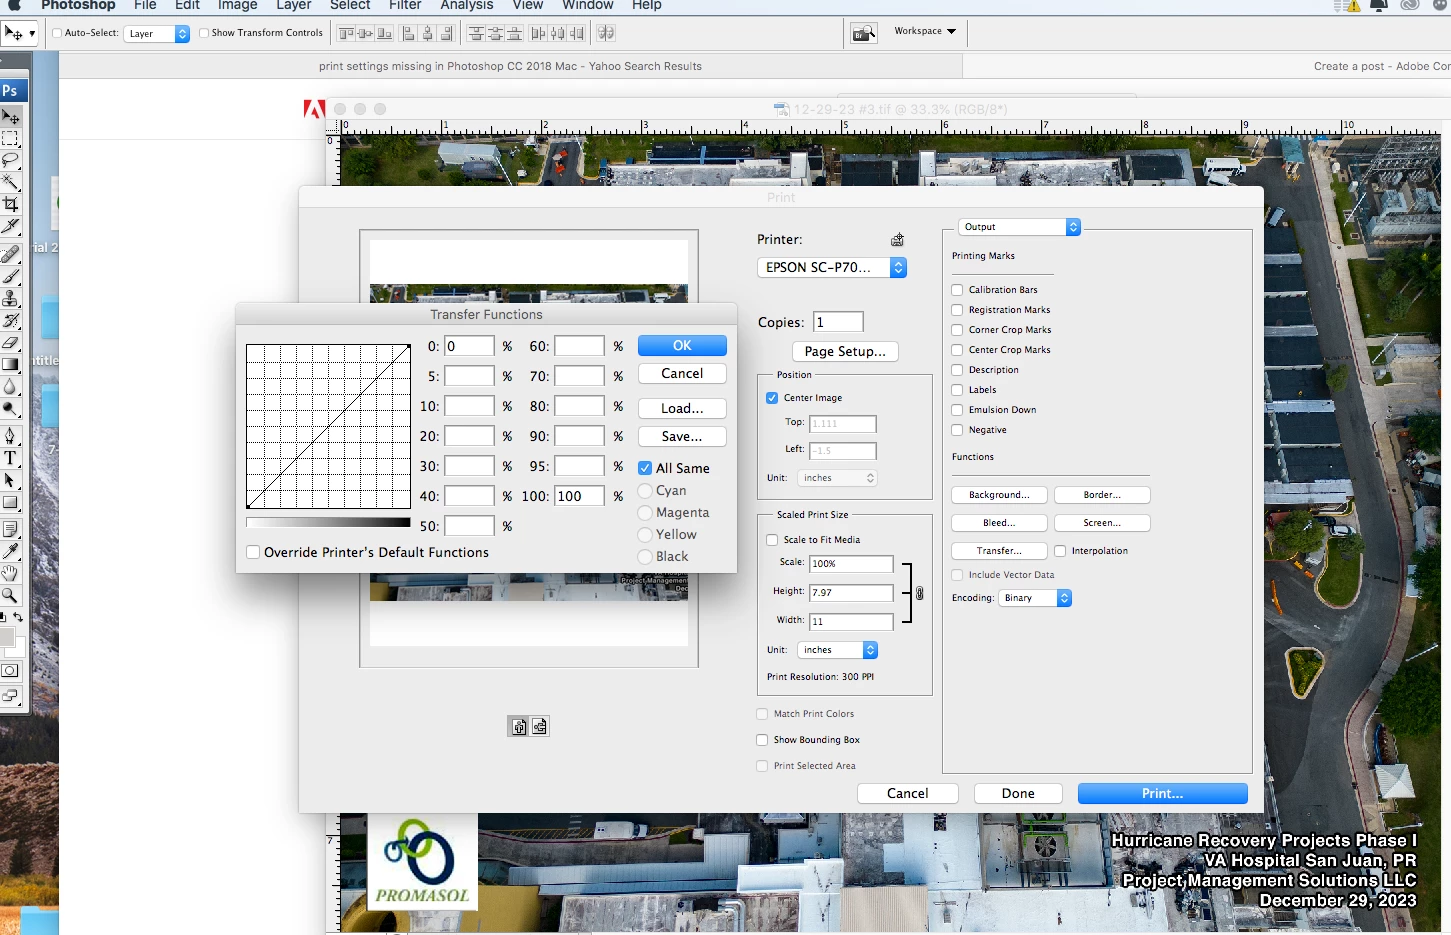Open Adobe Bridge from options bar
The image size is (1451, 935).
(x=864, y=33)
